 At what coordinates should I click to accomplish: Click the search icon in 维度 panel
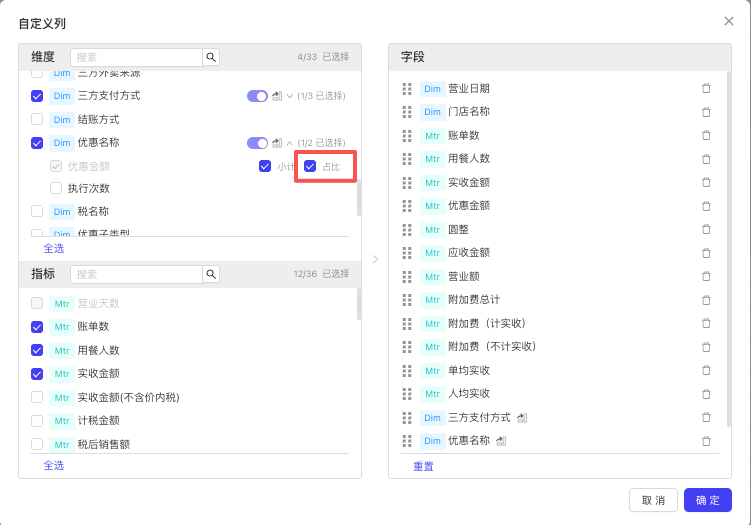tap(211, 58)
